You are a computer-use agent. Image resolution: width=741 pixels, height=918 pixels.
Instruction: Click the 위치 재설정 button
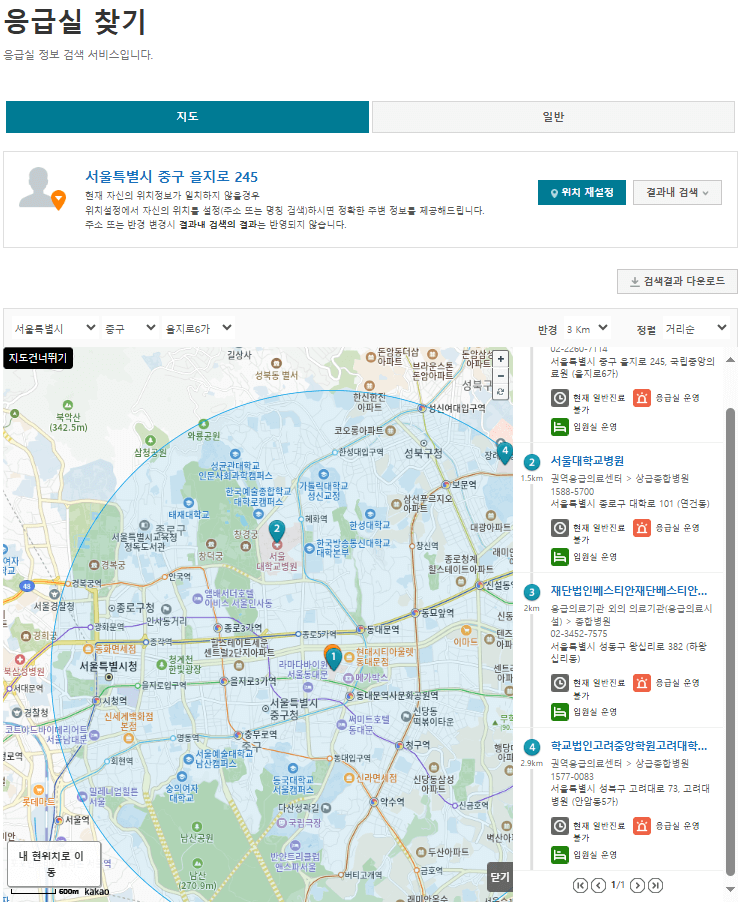pos(582,192)
